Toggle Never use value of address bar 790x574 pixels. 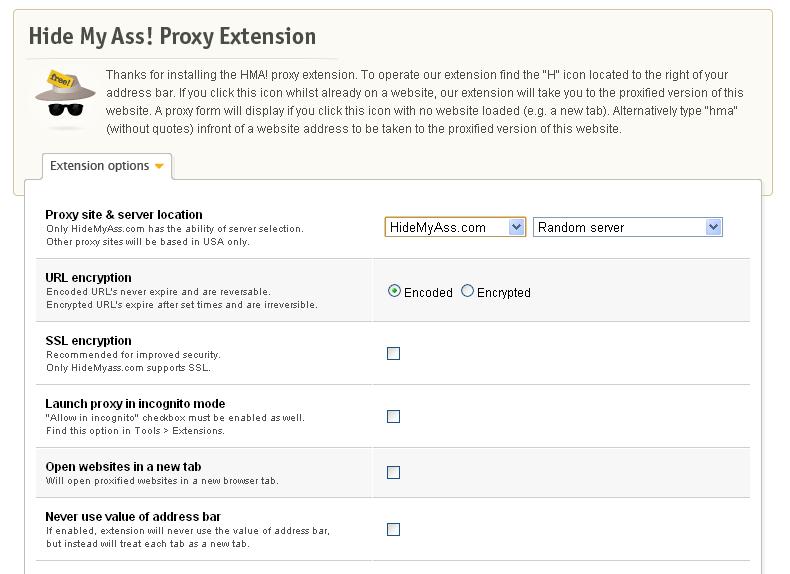click(393, 529)
